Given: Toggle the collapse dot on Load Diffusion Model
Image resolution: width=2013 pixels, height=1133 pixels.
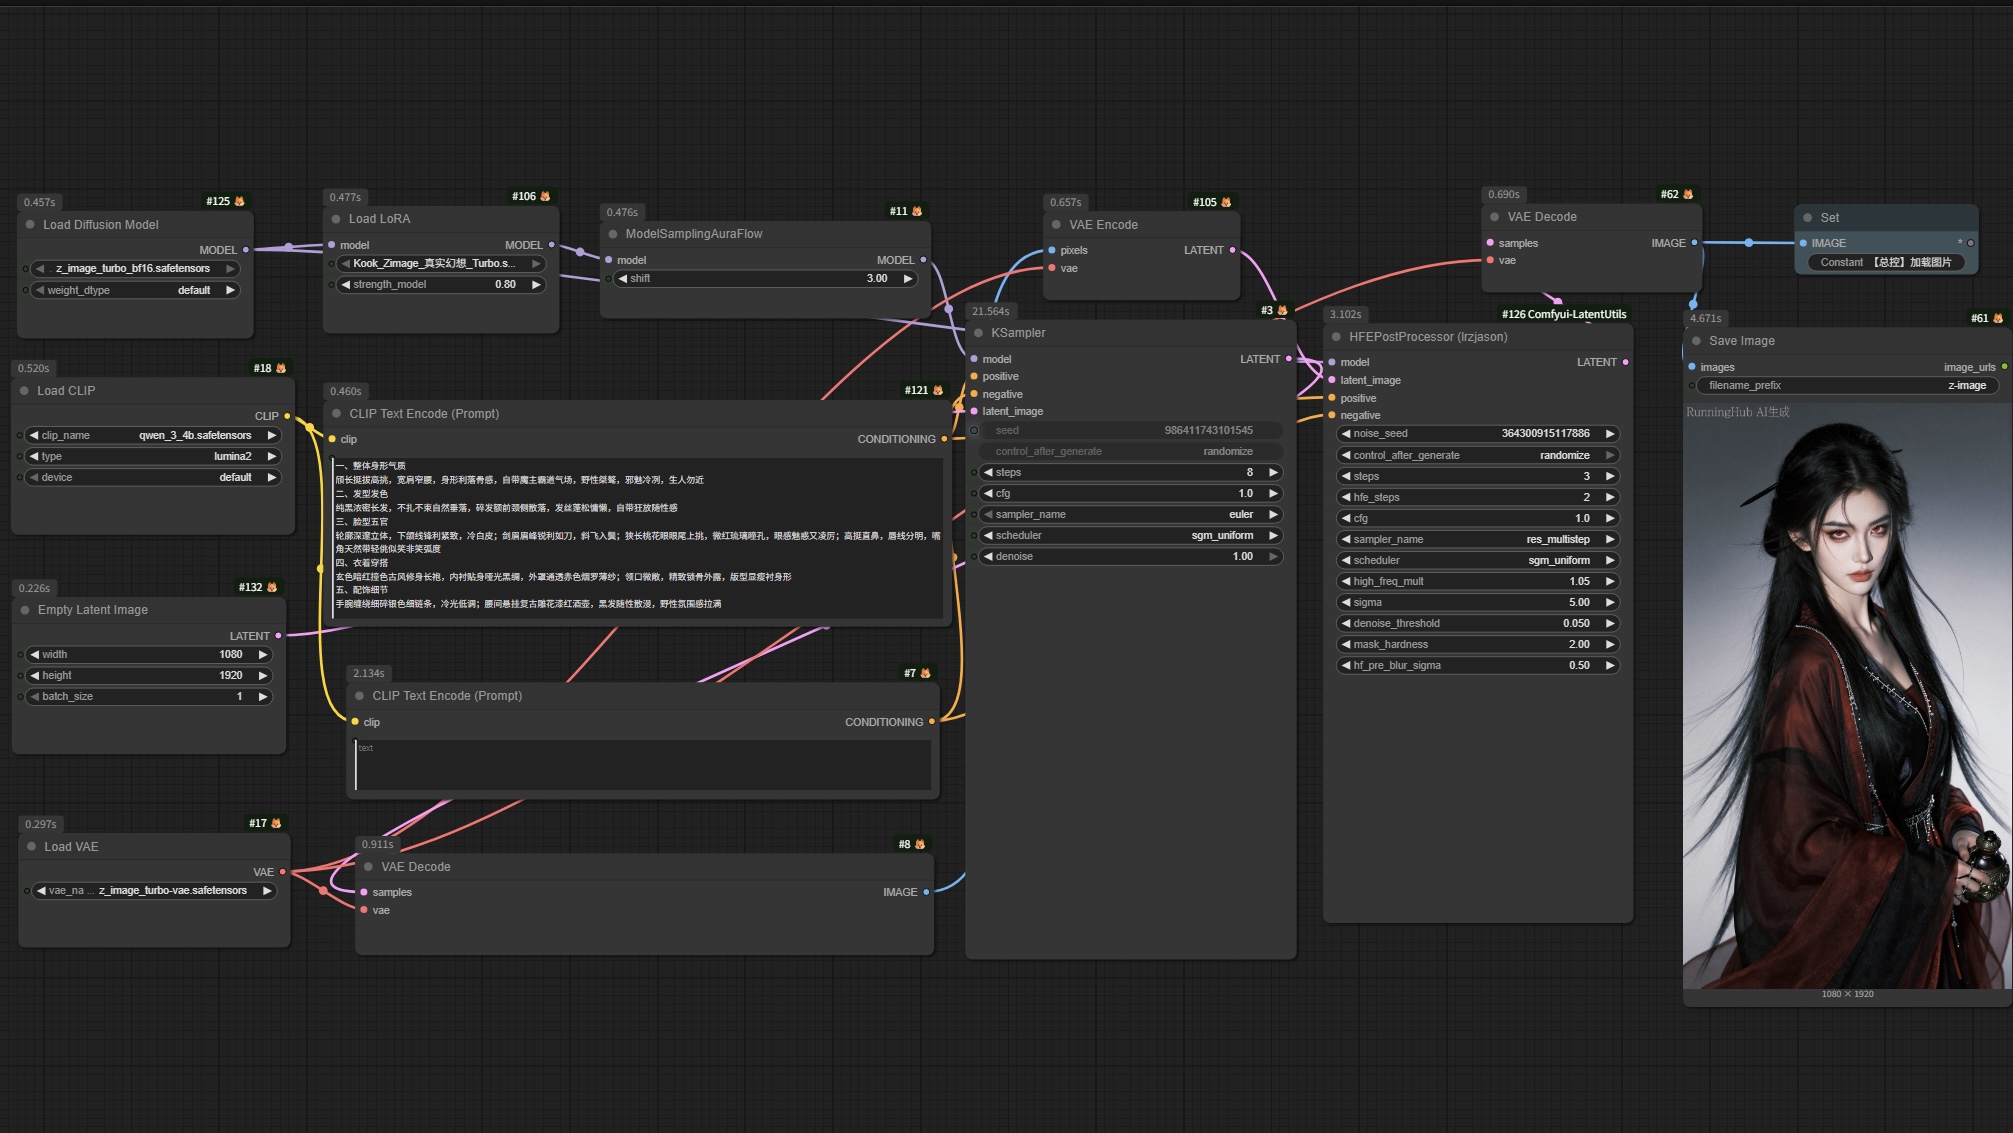Looking at the screenshot, I should pos(30,225).
